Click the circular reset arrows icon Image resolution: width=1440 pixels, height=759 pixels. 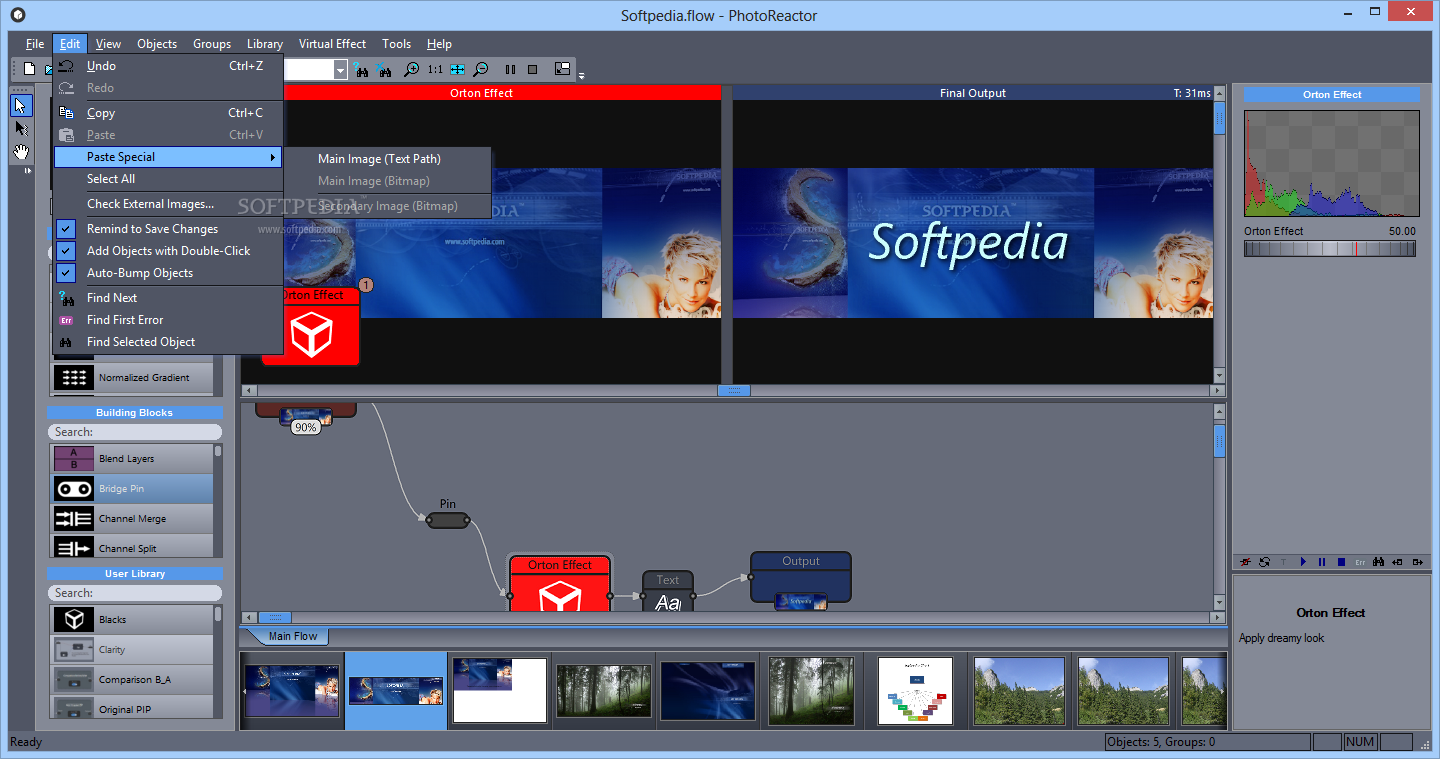click(1265, 562)
